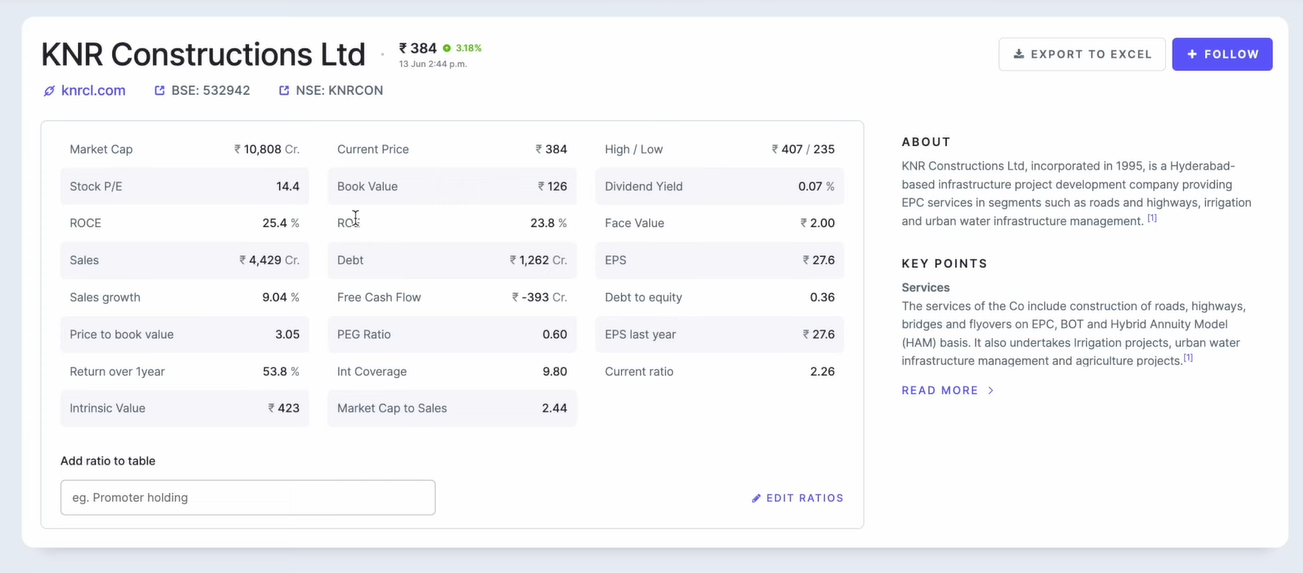Viewport: 1303px width, 573px height.
Task: Click the plus icon in the Follow button
Action: click(x=1192, y=54)
